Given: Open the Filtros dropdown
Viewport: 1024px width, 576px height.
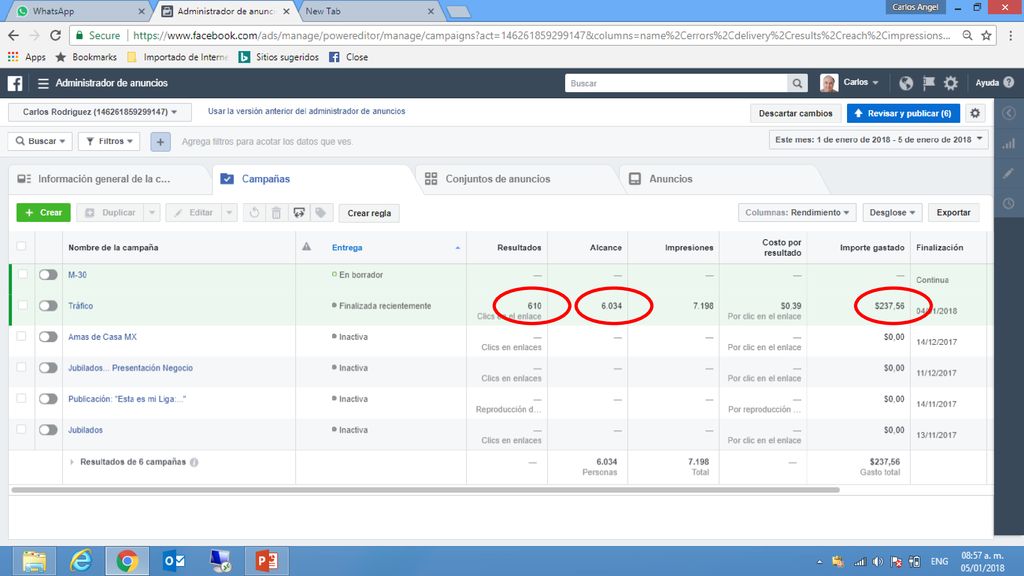Looking at the screenshot, I should click(109, 141).
